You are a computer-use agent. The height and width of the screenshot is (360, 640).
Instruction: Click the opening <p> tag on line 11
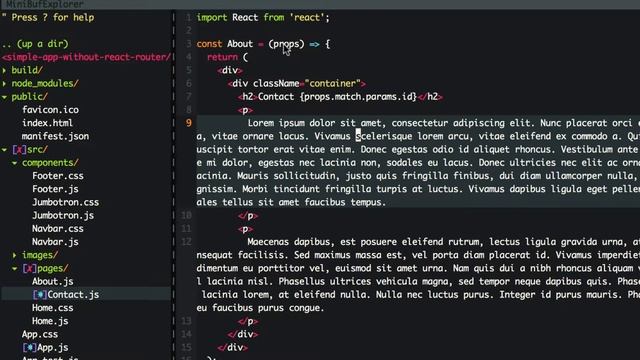coord(245,229)
